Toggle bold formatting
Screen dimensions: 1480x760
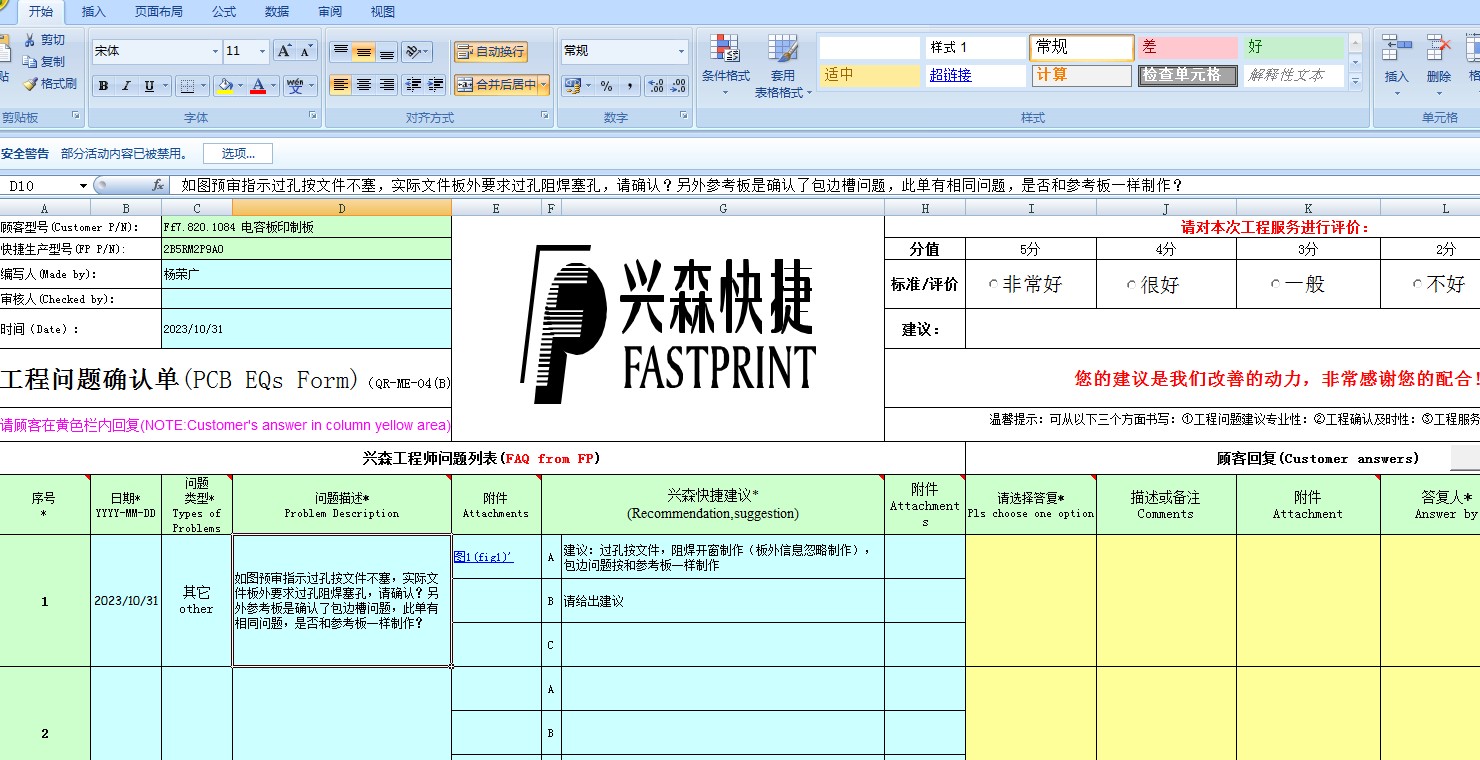click(103, 86)
